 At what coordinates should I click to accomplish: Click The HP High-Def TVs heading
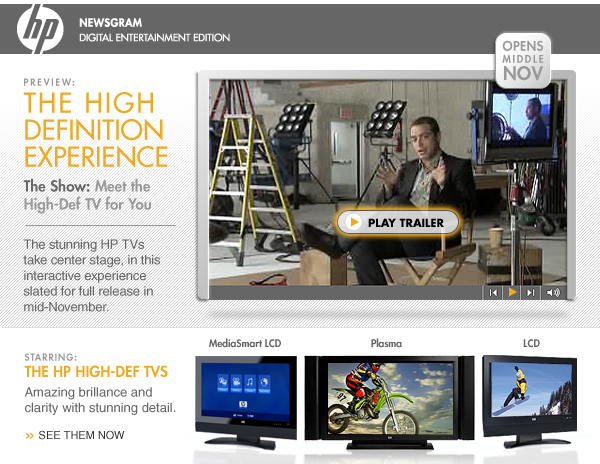coord(96,372)
